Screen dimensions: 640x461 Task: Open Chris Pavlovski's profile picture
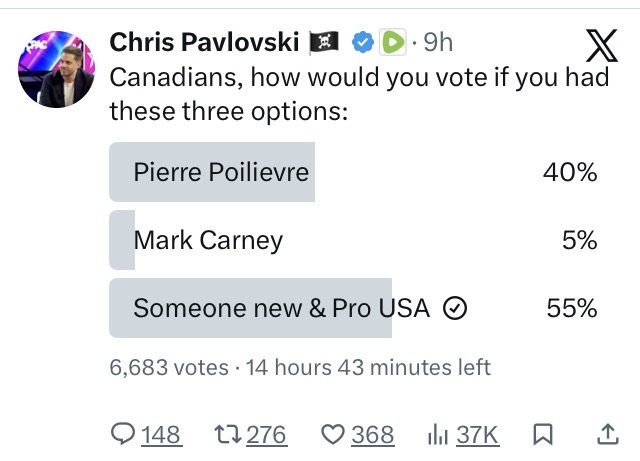pyautogui.click(x=56, y=80)
